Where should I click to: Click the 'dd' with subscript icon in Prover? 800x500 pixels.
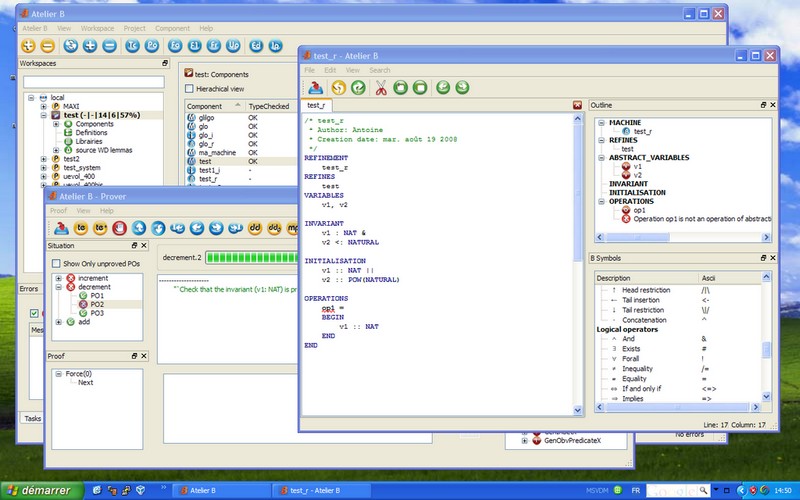click(x=274, y=228)
